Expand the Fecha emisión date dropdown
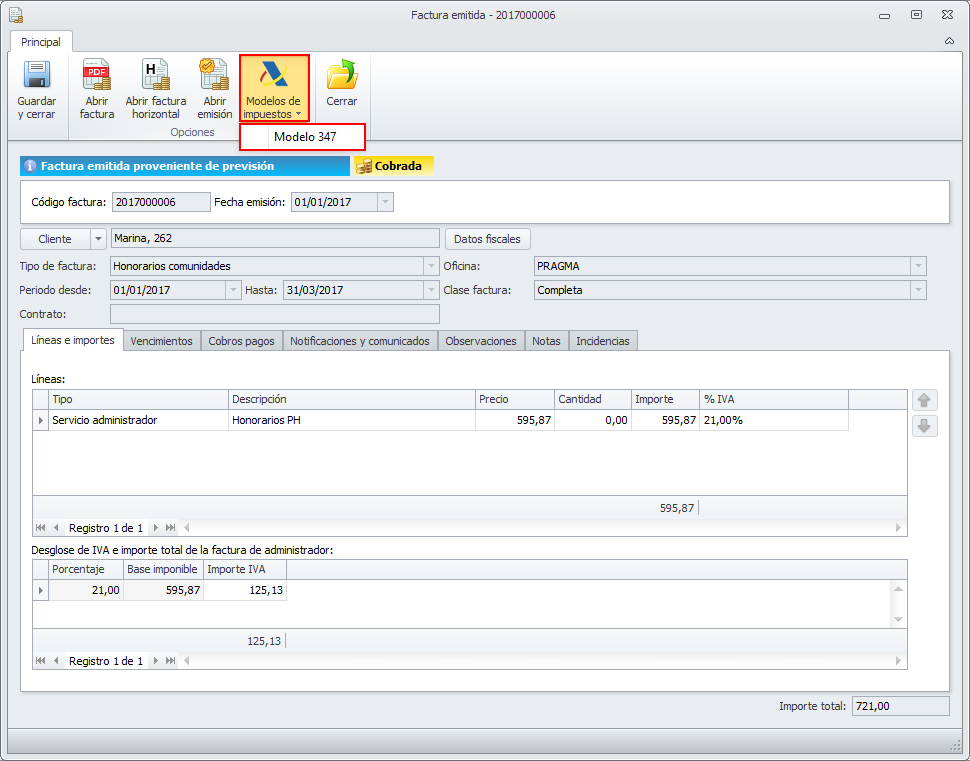The height and width of the screenshot is (761, 970). 385,202
